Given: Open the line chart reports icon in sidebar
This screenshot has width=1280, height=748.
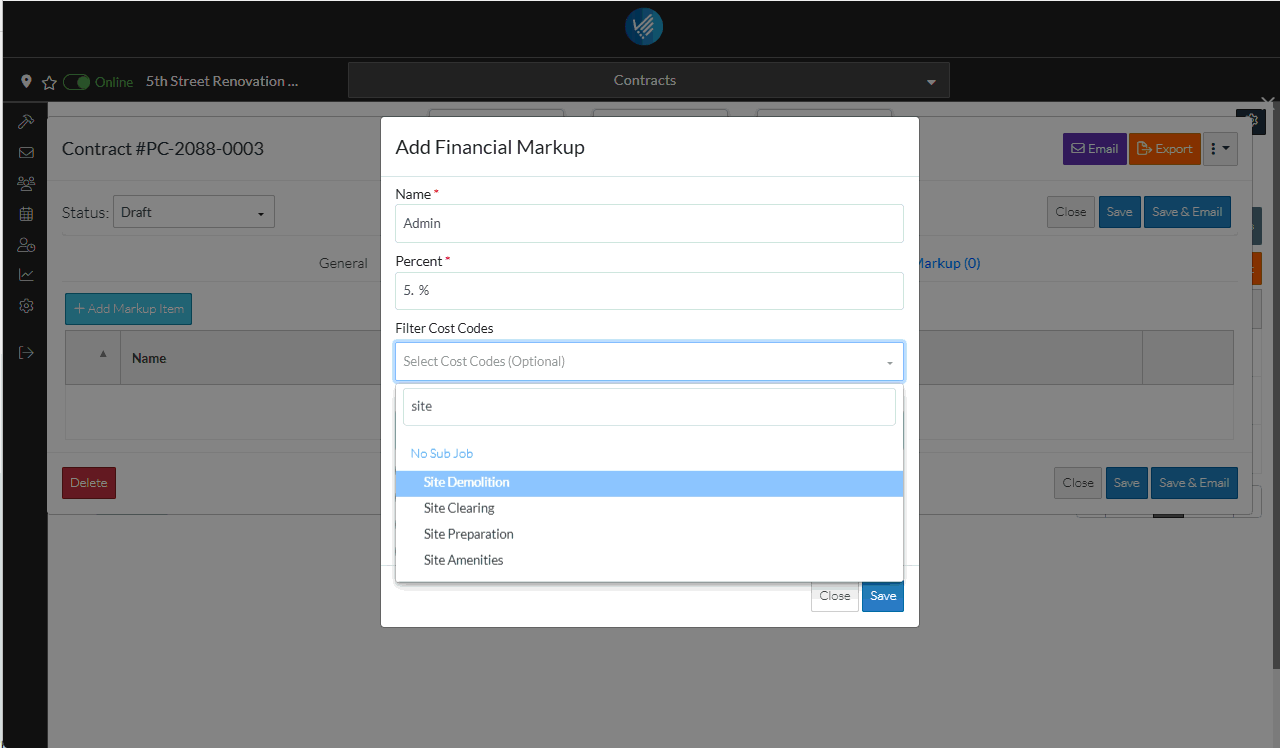Looking at the screenshot, I should click(x=26, y=275).
